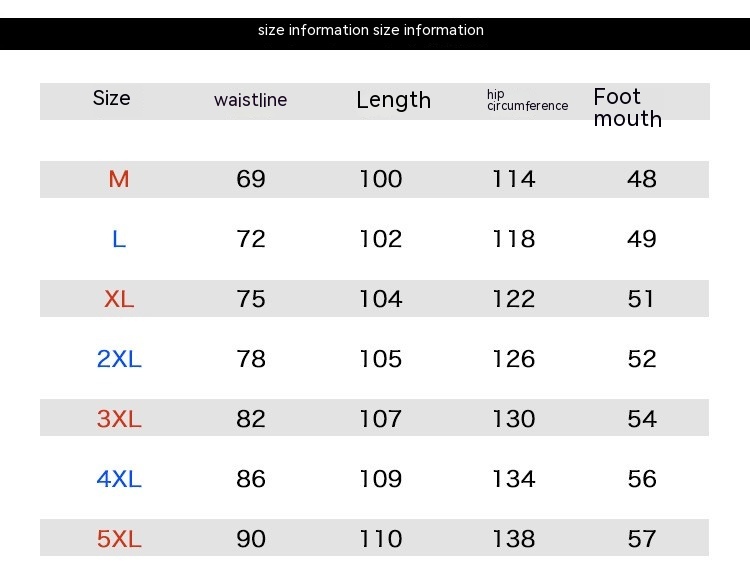Select the XL size label
This screenshot has width=750, height=573.
[x=119, y=299]
